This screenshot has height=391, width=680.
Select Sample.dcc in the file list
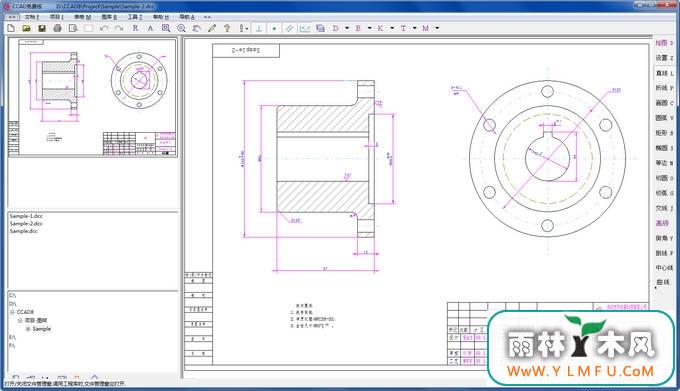click(x=23, y=231)
